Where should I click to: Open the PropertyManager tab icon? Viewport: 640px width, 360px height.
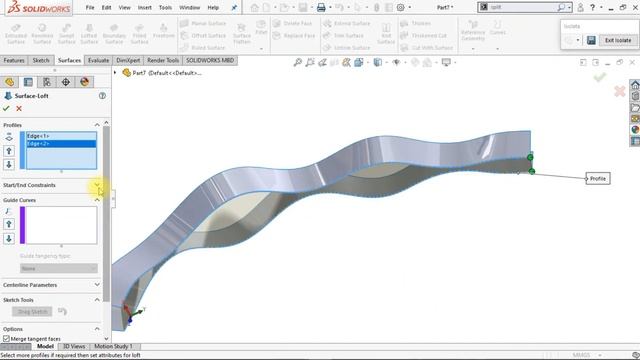point(28,82)
